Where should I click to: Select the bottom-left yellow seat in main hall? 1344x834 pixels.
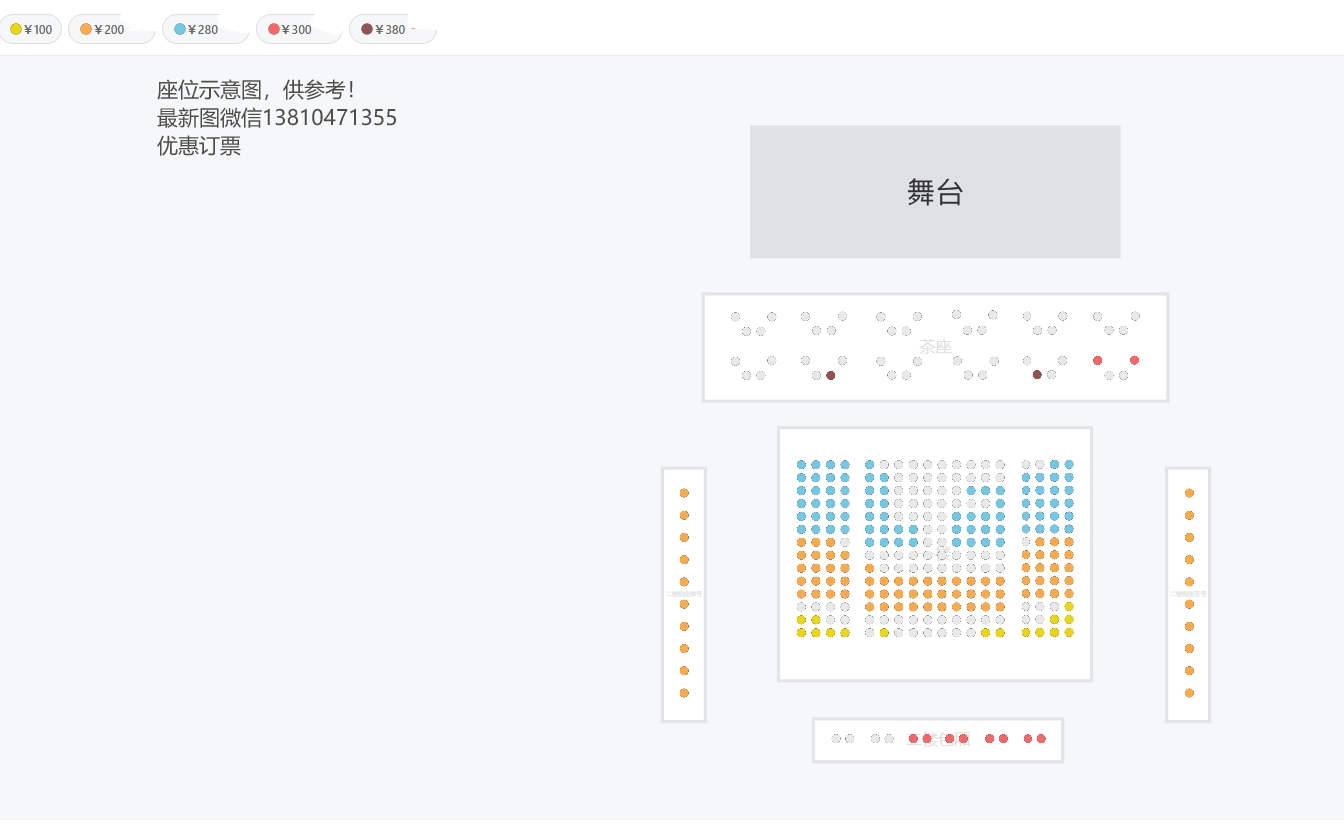(802, 633)
